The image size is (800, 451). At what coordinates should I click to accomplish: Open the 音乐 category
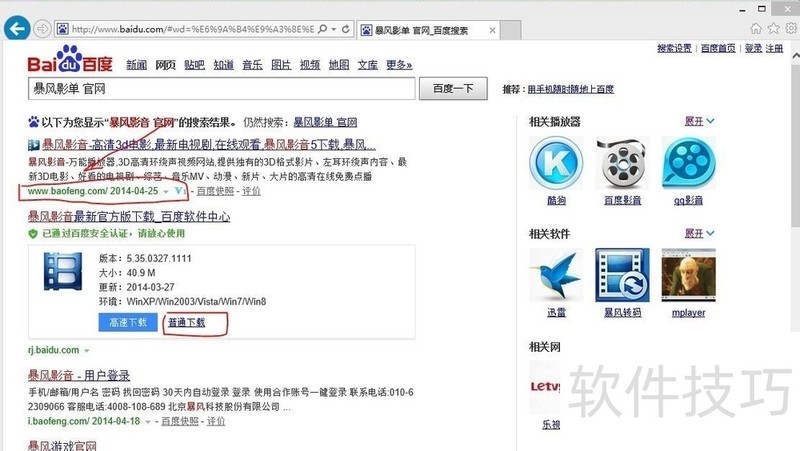252,65
